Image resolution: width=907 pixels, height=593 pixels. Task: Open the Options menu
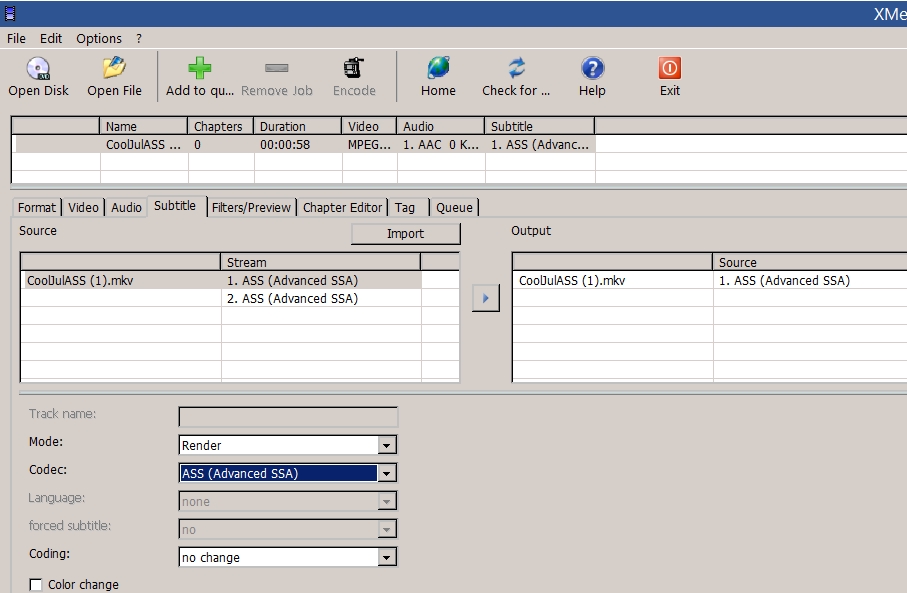[x=99, y=38]
